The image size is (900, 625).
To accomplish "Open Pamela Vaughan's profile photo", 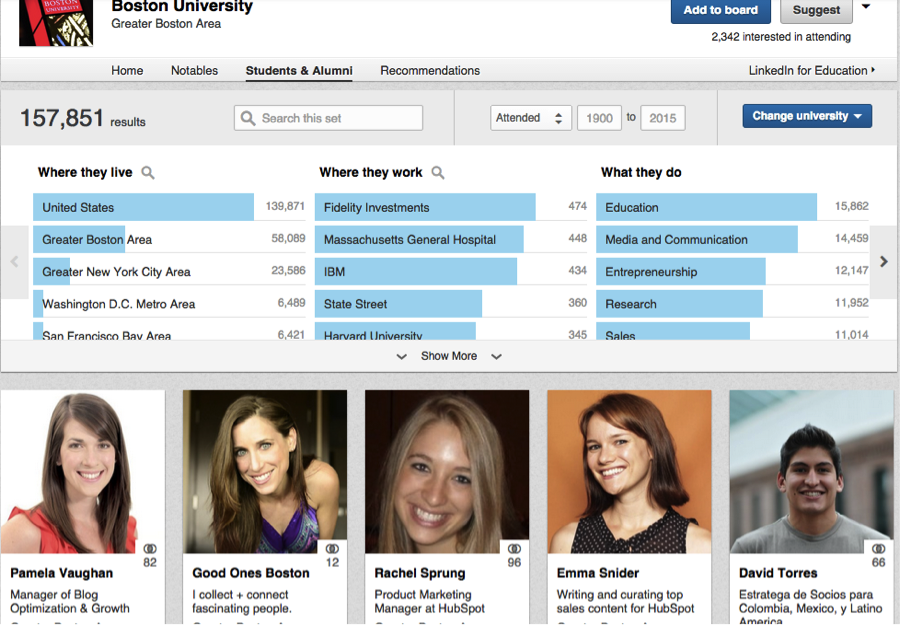I will 83,472.
